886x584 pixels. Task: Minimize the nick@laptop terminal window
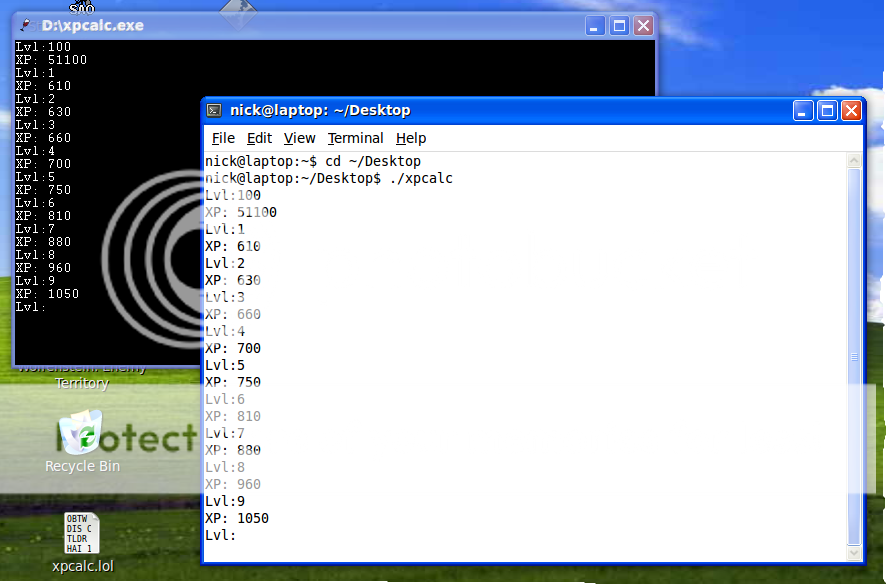pos(803,111)
